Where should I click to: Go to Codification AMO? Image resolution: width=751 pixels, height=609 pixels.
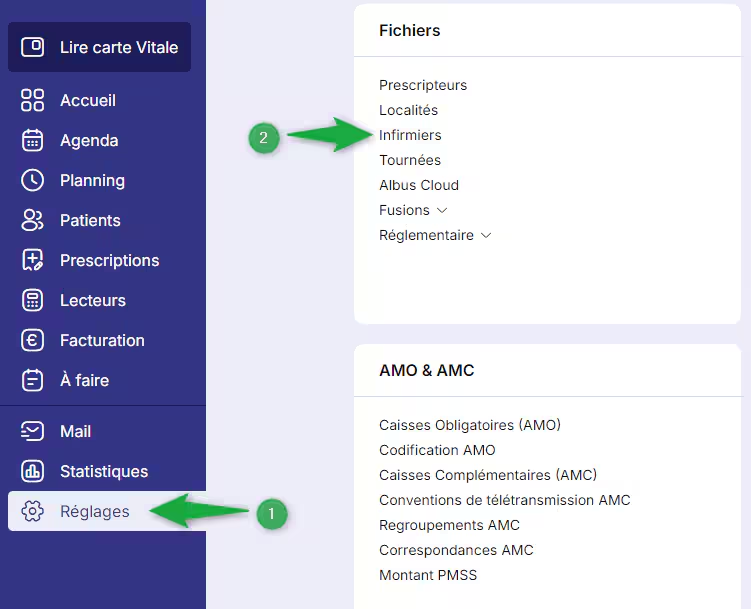pos(437,450)
